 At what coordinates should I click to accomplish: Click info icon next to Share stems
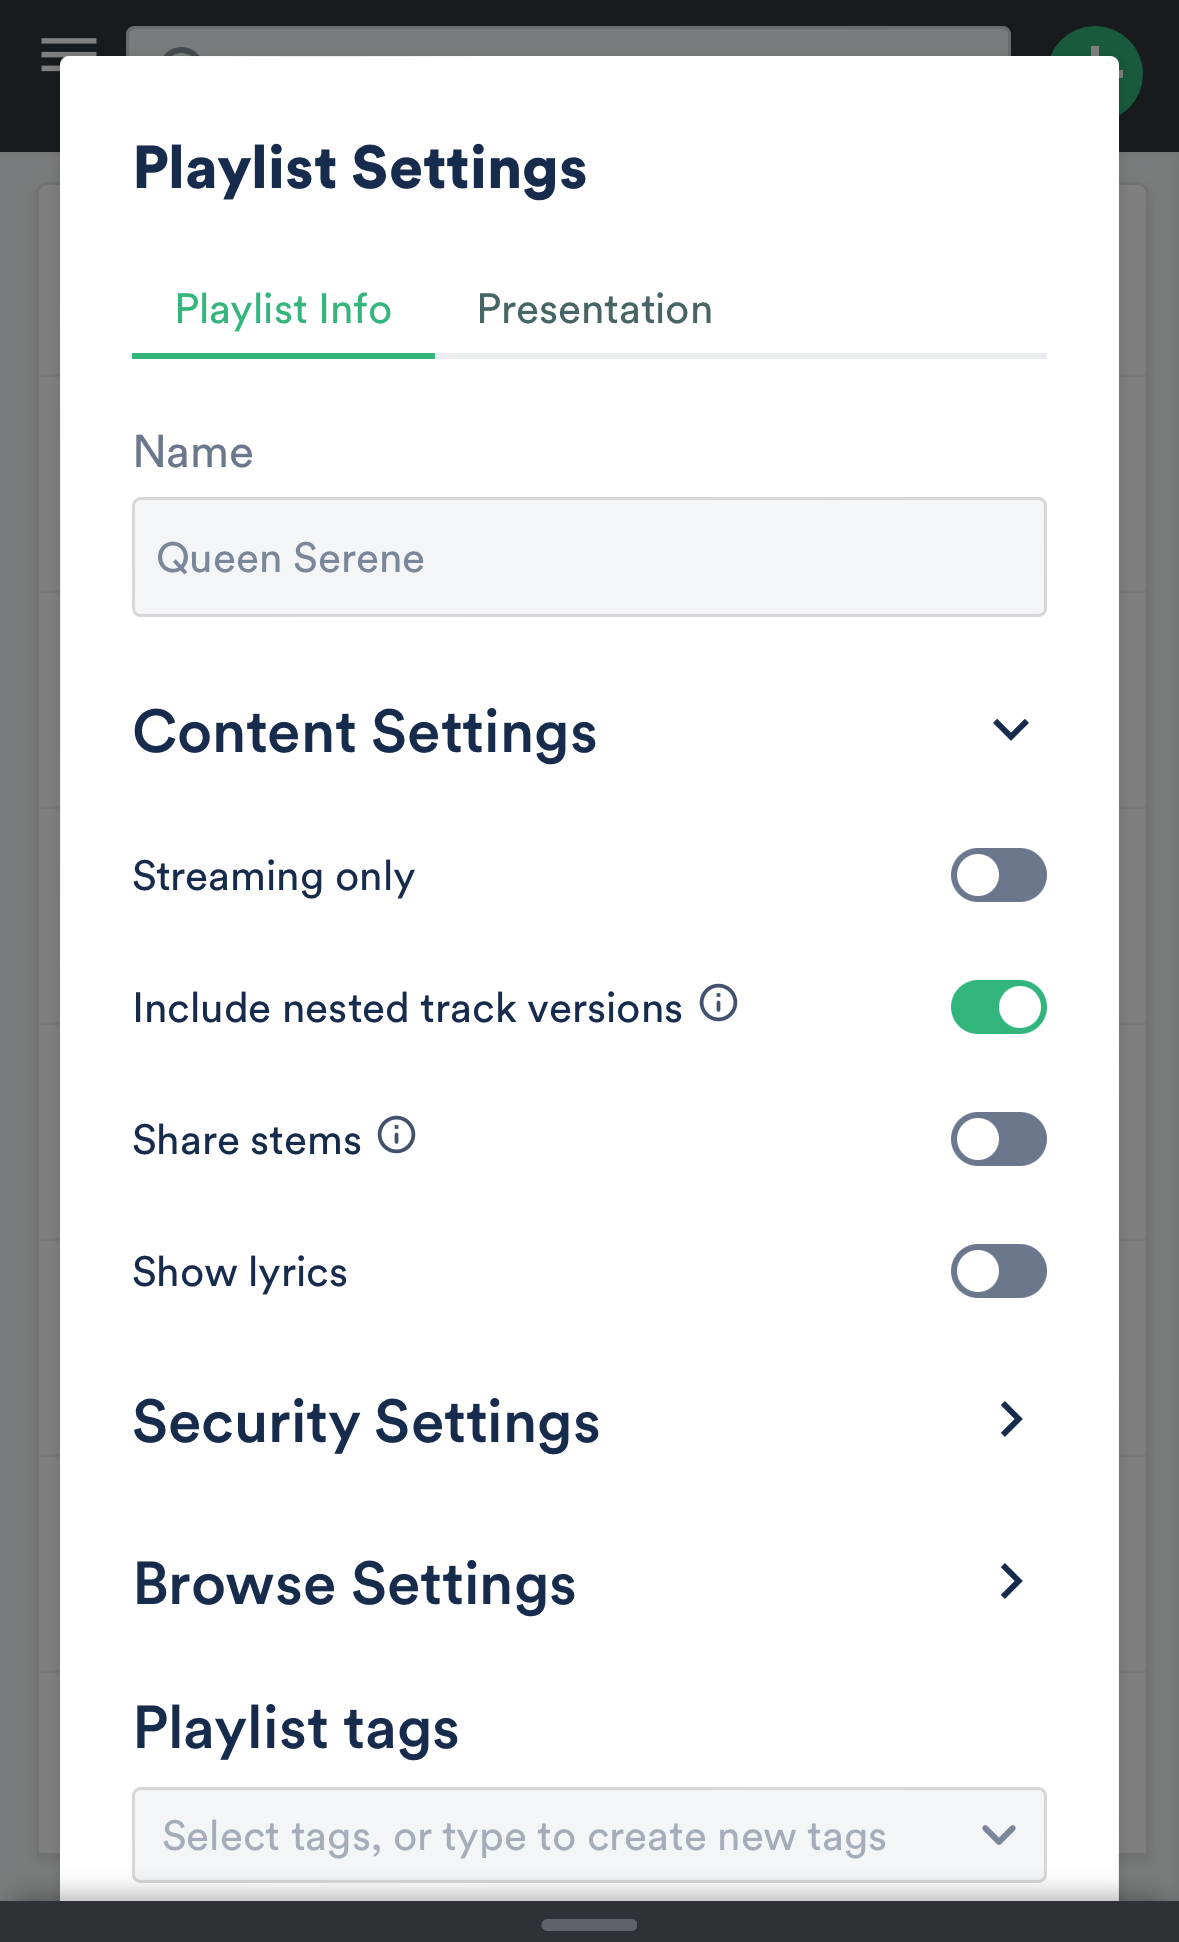[397, 1135]
